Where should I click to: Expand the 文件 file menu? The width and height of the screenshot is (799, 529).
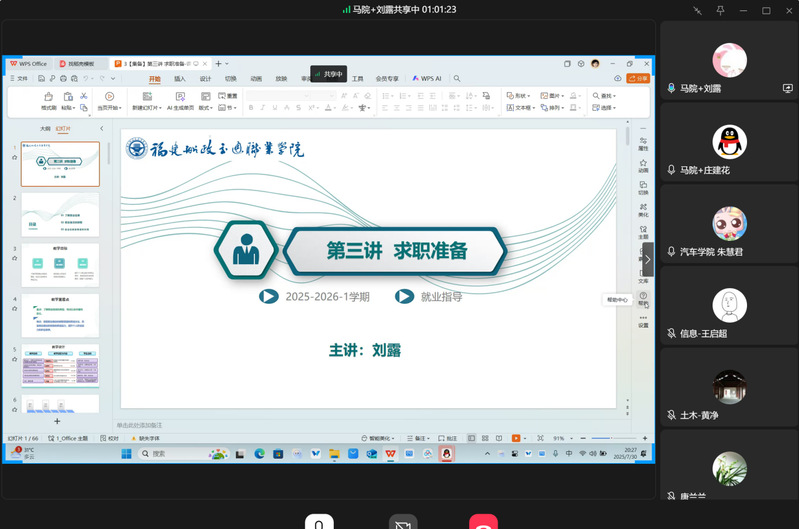point(21,78)
